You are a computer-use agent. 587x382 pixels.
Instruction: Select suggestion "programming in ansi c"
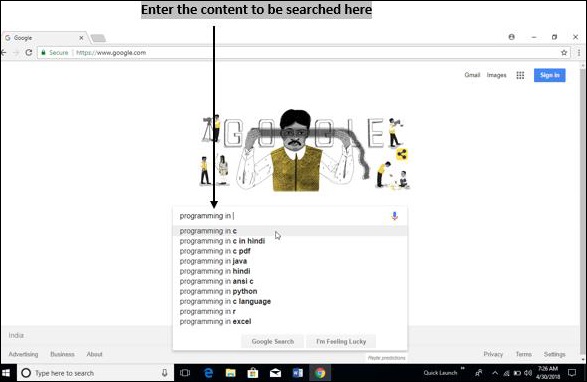pos(290,281)
